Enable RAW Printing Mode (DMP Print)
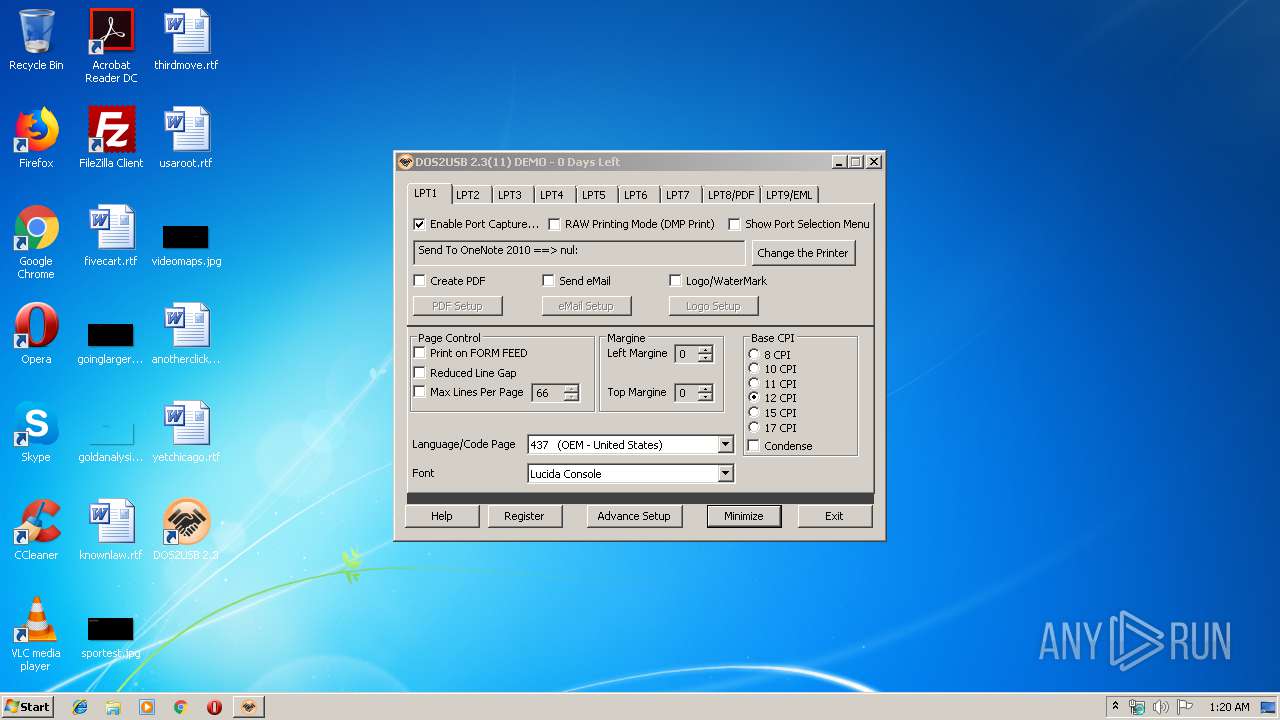This screenshot has height=720, width=1280. tap(554, 224)
